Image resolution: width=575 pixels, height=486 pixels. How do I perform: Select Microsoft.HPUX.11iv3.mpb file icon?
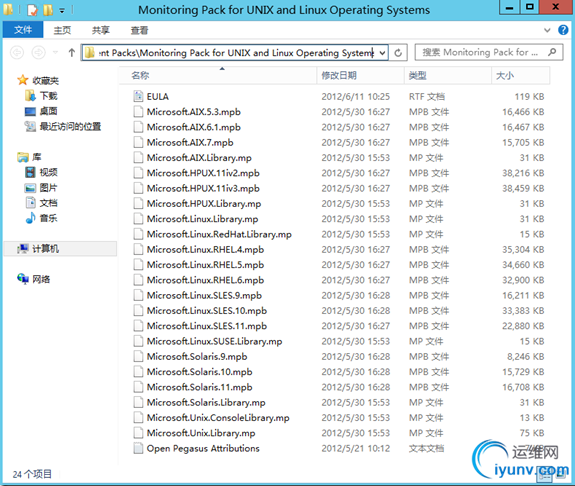(x=138, y=188)
